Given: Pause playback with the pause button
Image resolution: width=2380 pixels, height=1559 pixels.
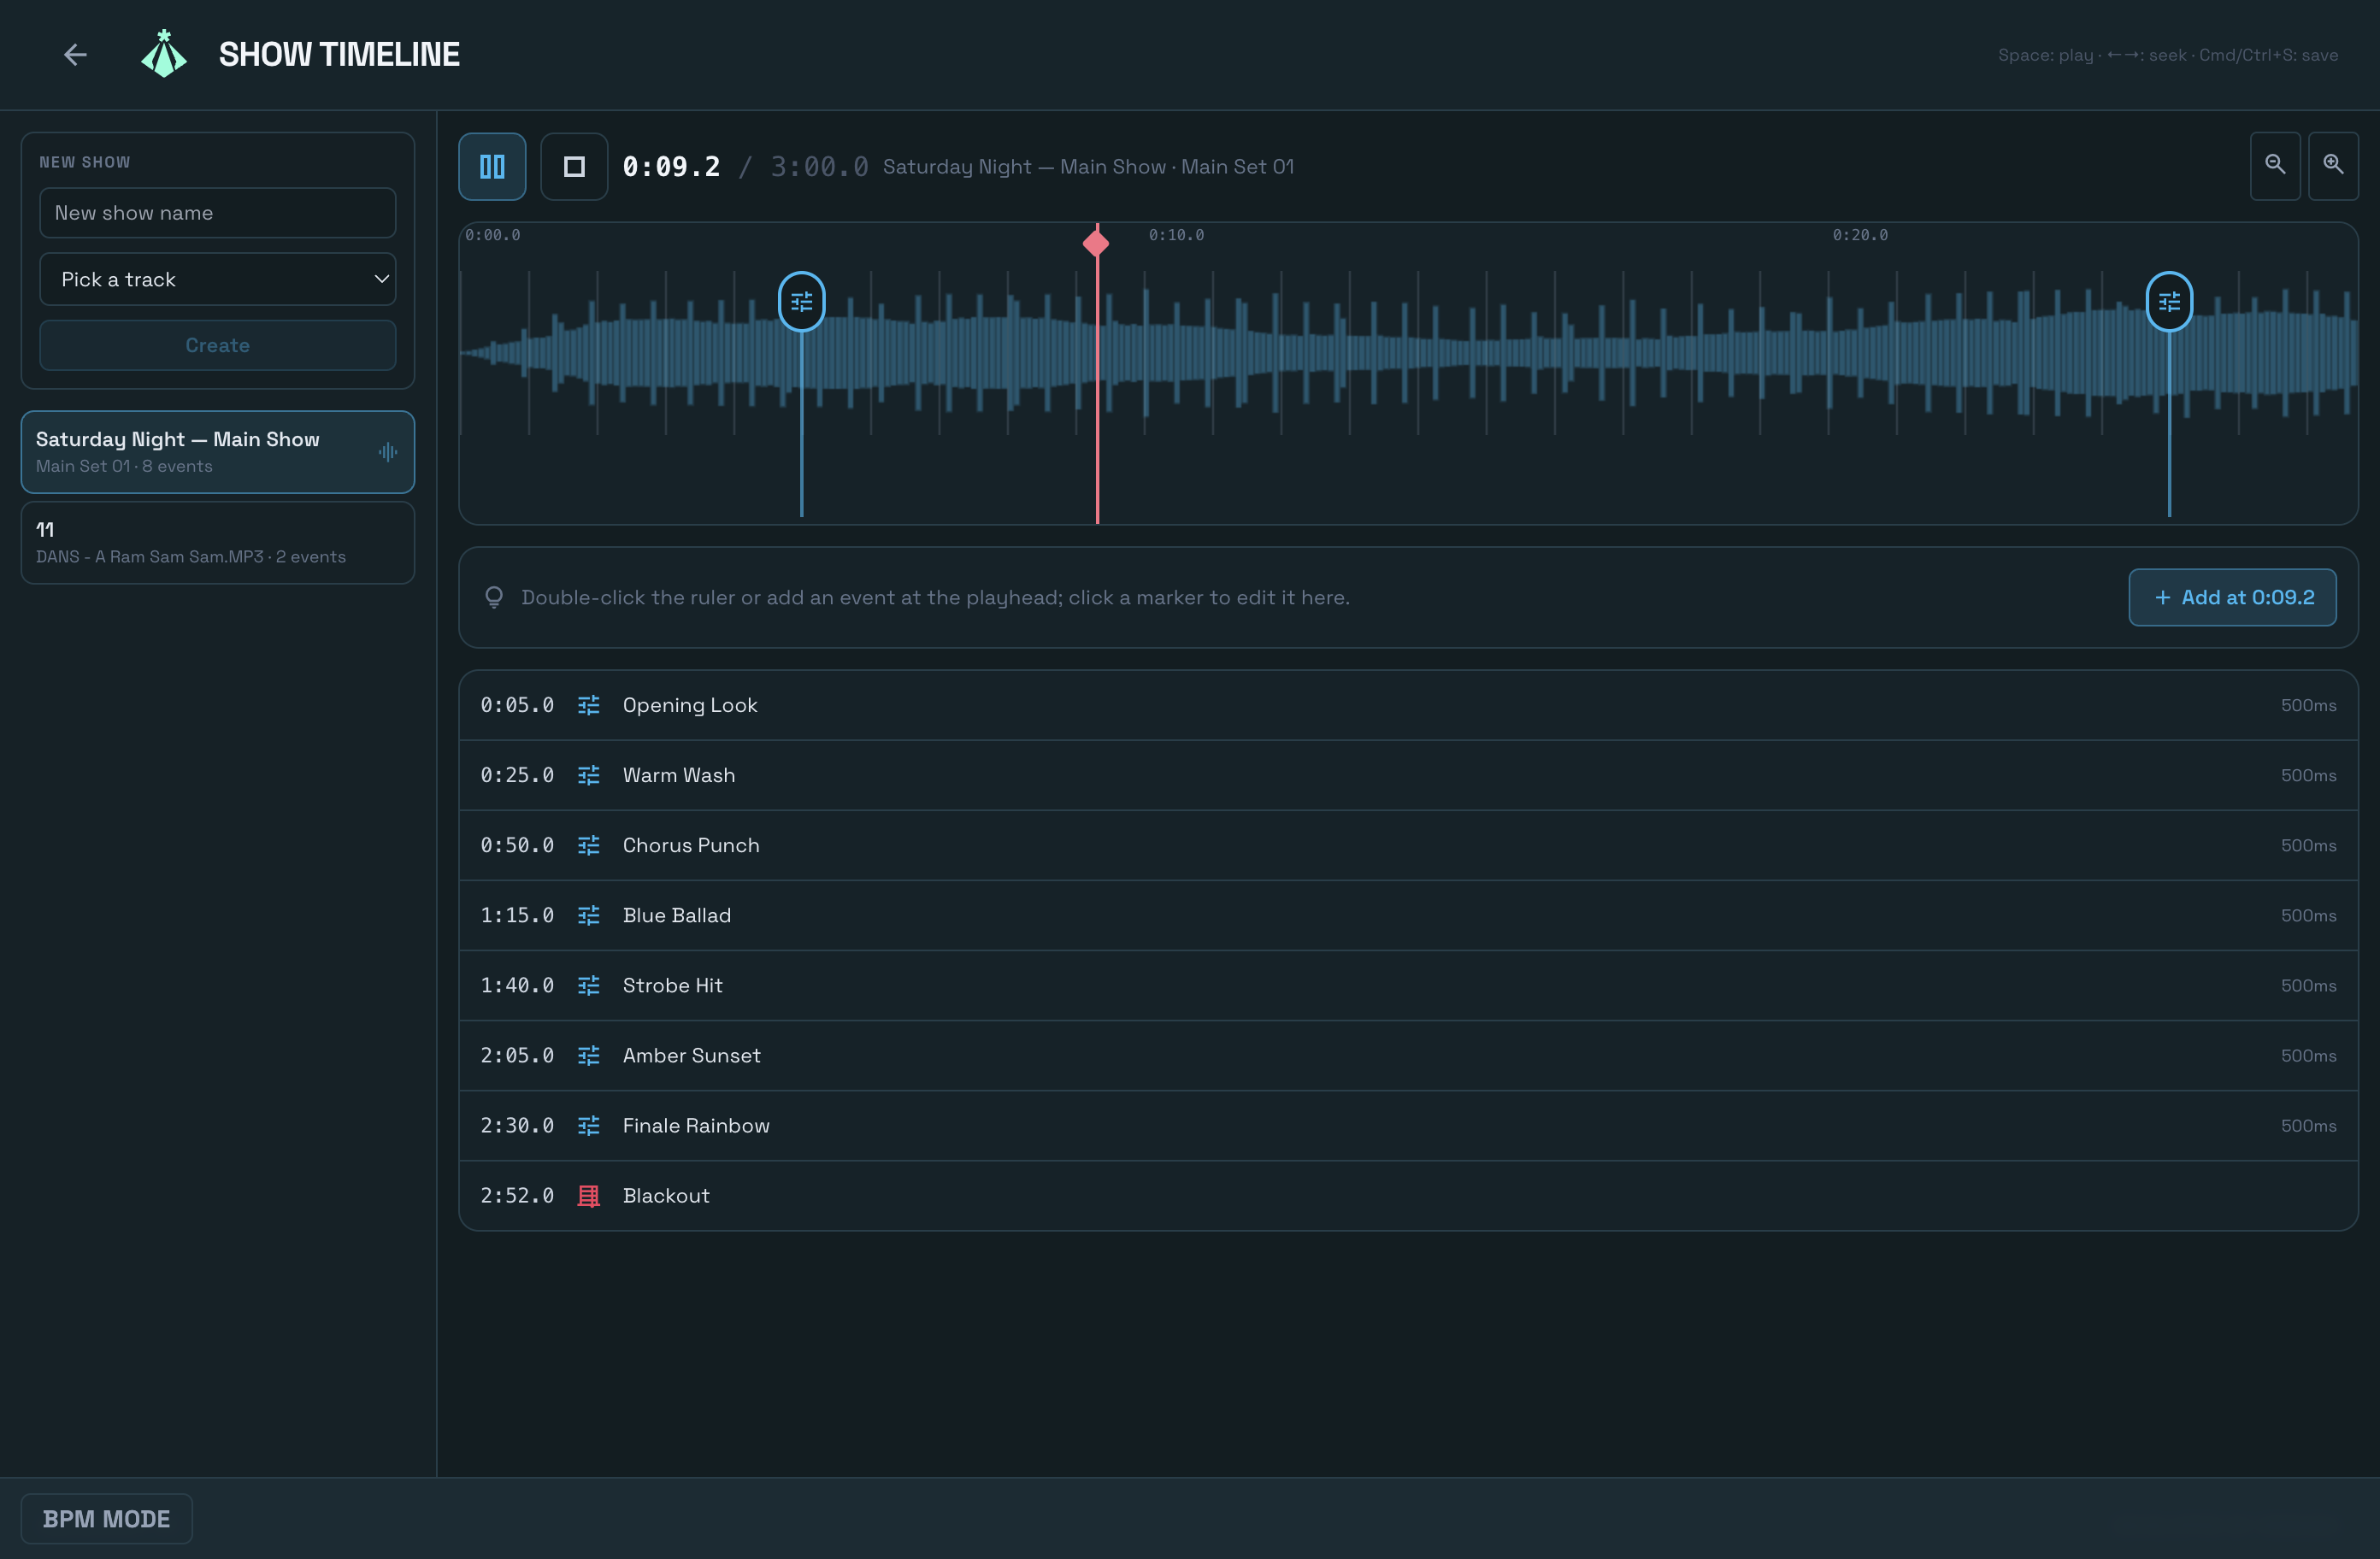Looking at the screenshot, I should tap(492, 167).
